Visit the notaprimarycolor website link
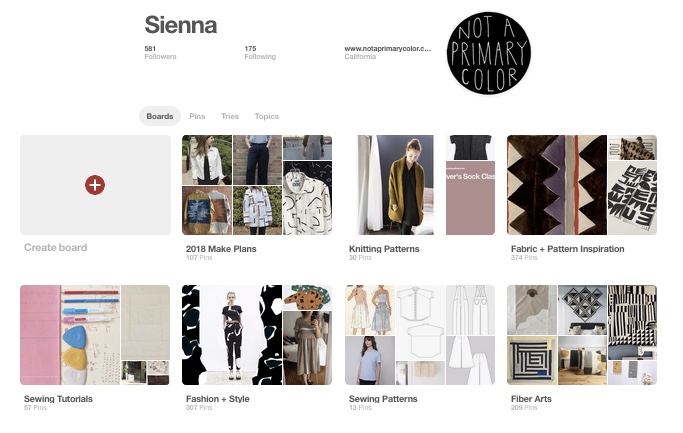This screenshot has width=683, height=433. point(388,49)
